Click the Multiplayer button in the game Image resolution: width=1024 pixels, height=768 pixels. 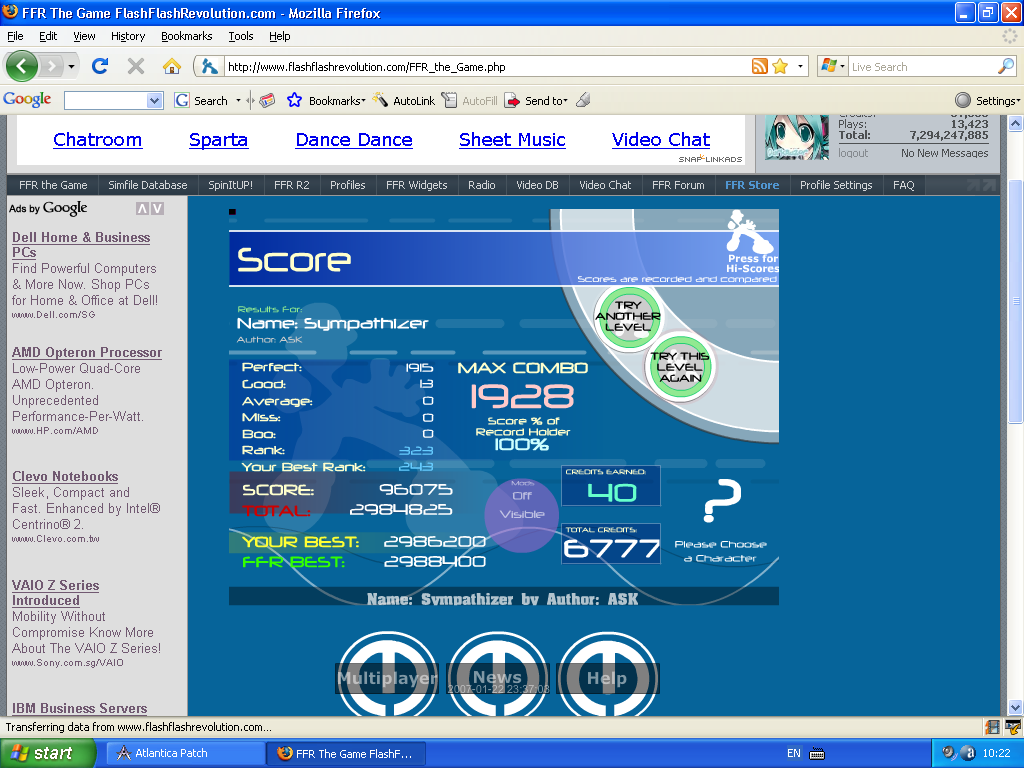[386, 678]
